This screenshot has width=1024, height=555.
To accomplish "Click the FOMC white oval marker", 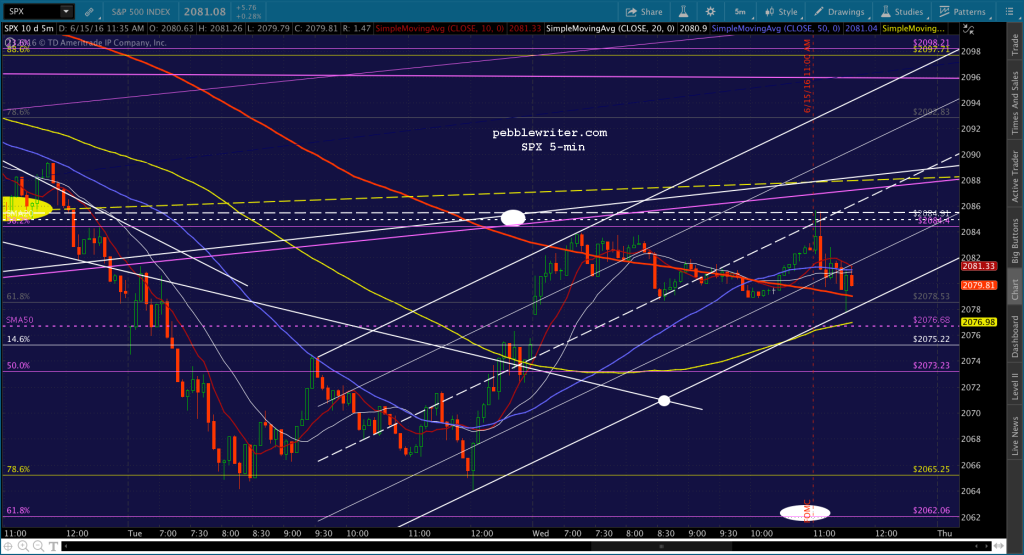I will tap(805, 513).
